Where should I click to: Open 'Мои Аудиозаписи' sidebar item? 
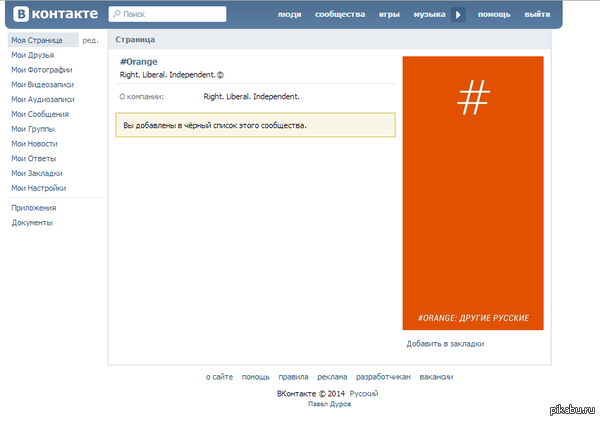(x=42, y=99)
